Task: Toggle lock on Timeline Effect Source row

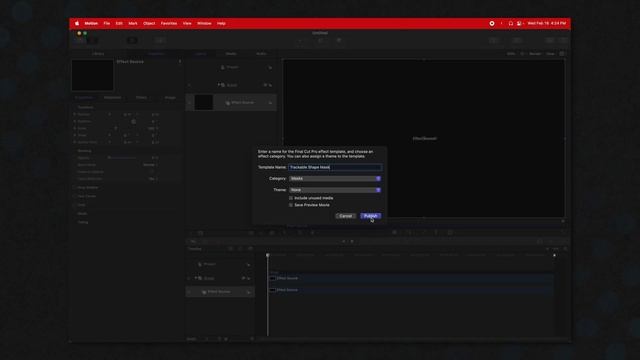Action: pos(248,292)
